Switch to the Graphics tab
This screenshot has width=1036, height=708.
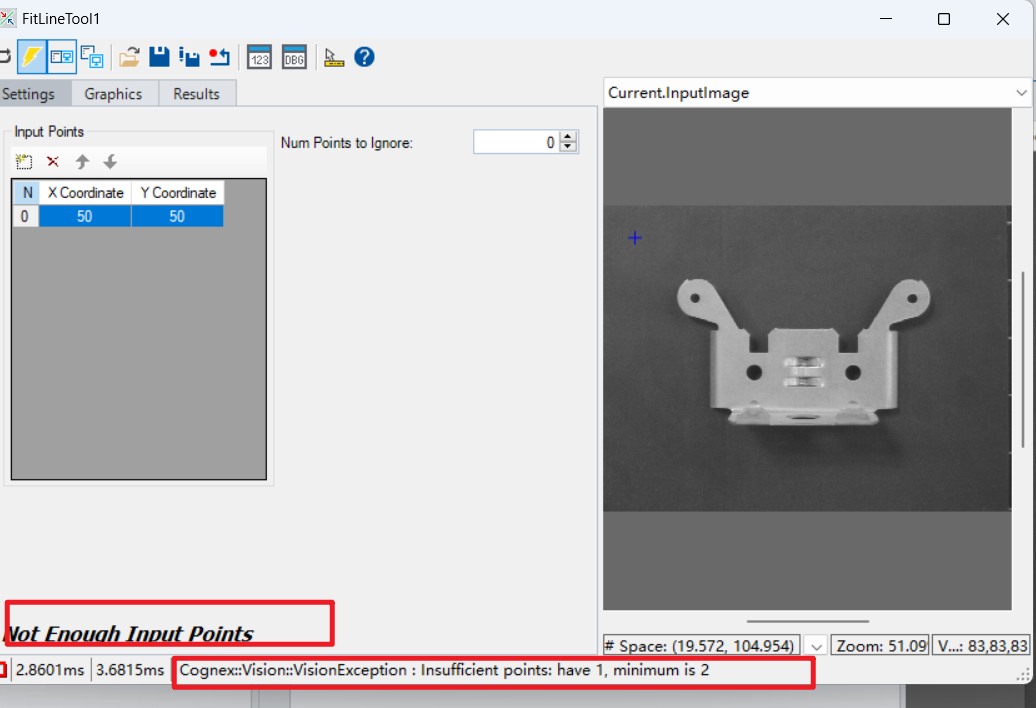tap(113, 94)
